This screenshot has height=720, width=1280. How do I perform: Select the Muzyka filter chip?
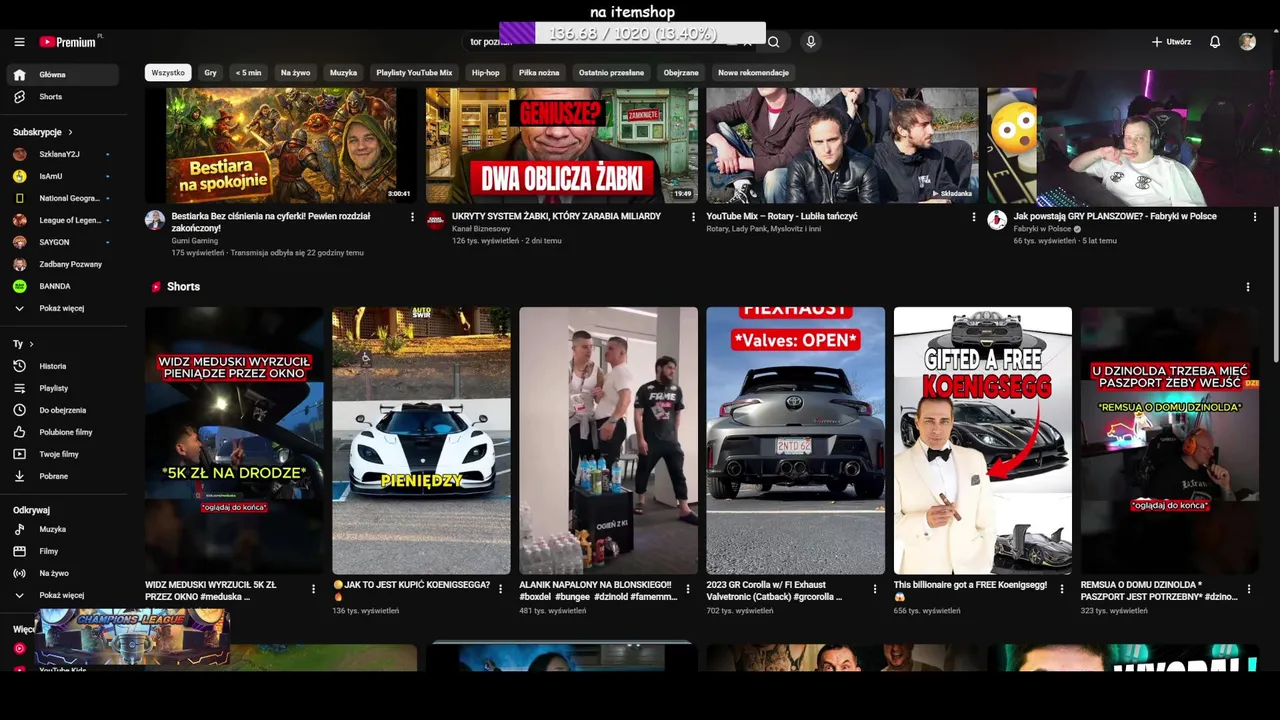343,73
